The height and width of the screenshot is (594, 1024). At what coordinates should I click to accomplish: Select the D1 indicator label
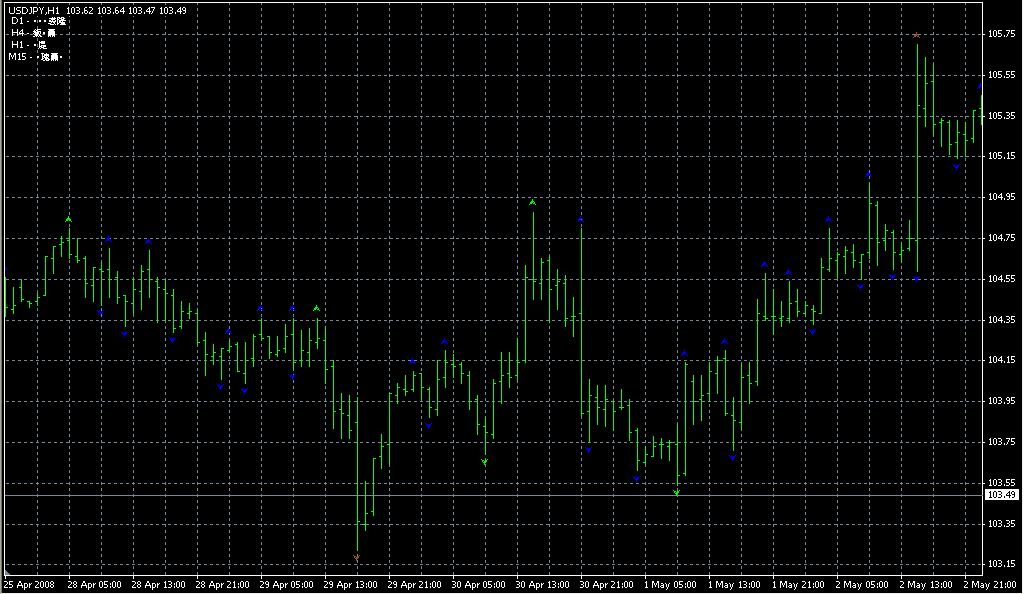click(18, 21)
